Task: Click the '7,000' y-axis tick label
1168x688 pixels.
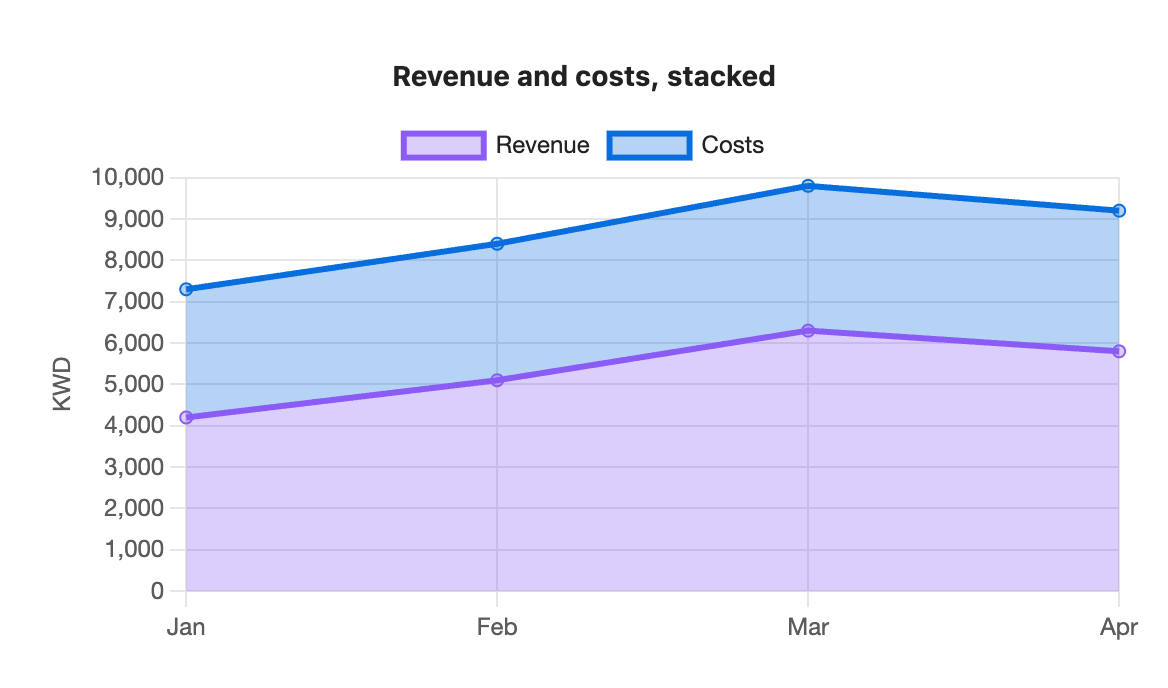Action: [133, 302]
